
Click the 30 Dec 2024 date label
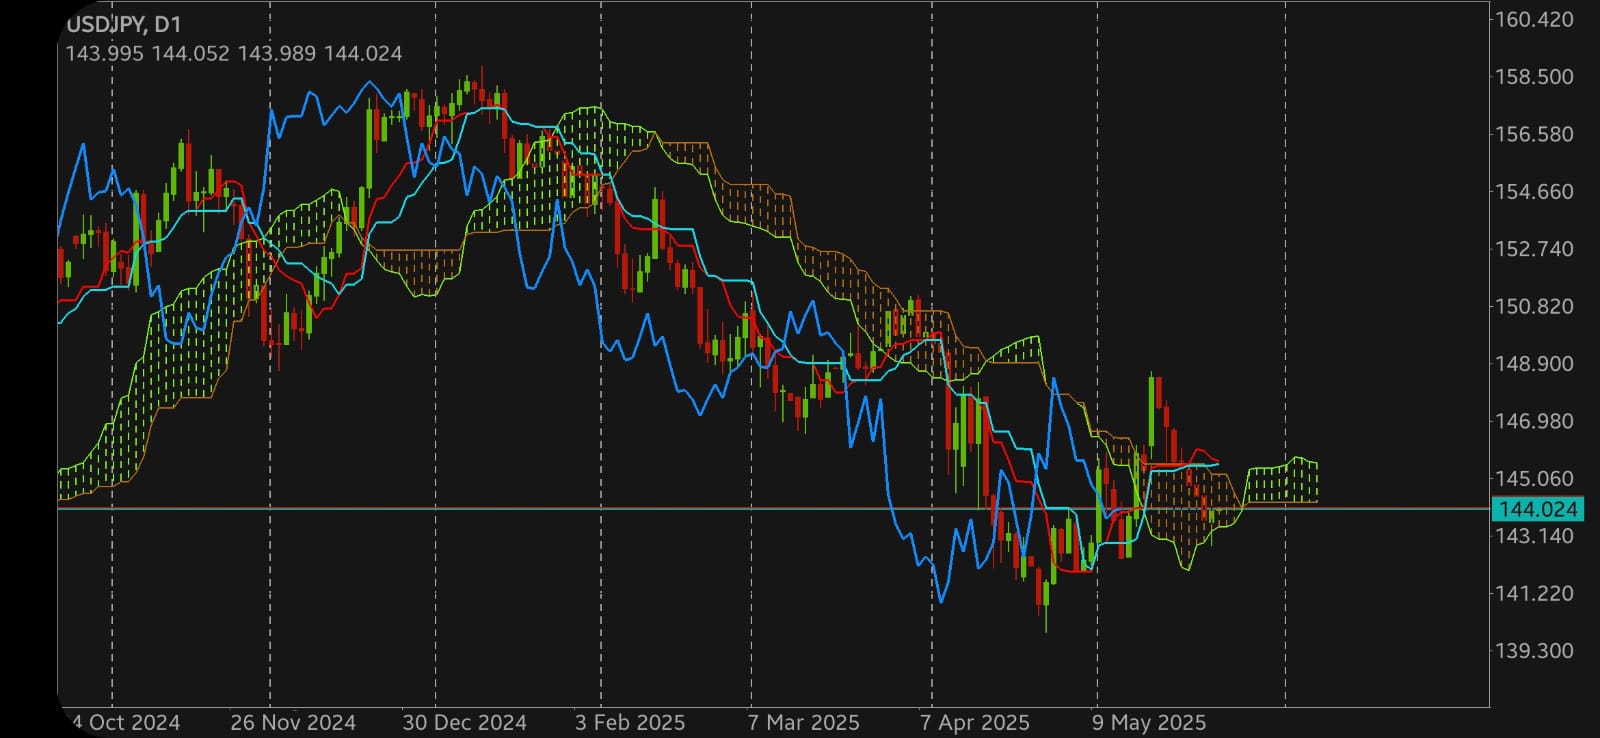point(464,722)
